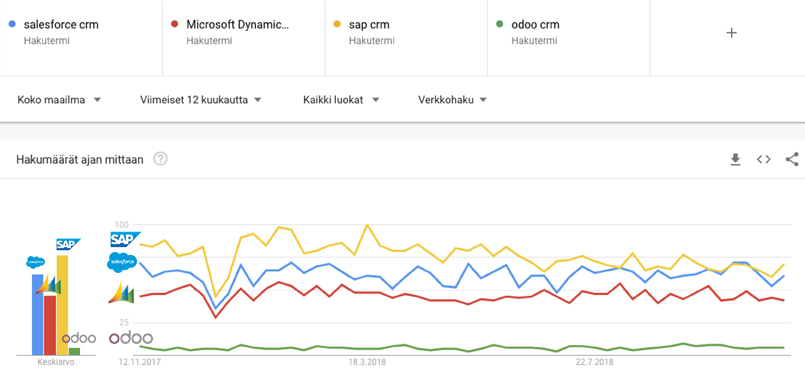Open the Koko maailma region dropdown
805x372 pixels.
[x=59, y=100]
